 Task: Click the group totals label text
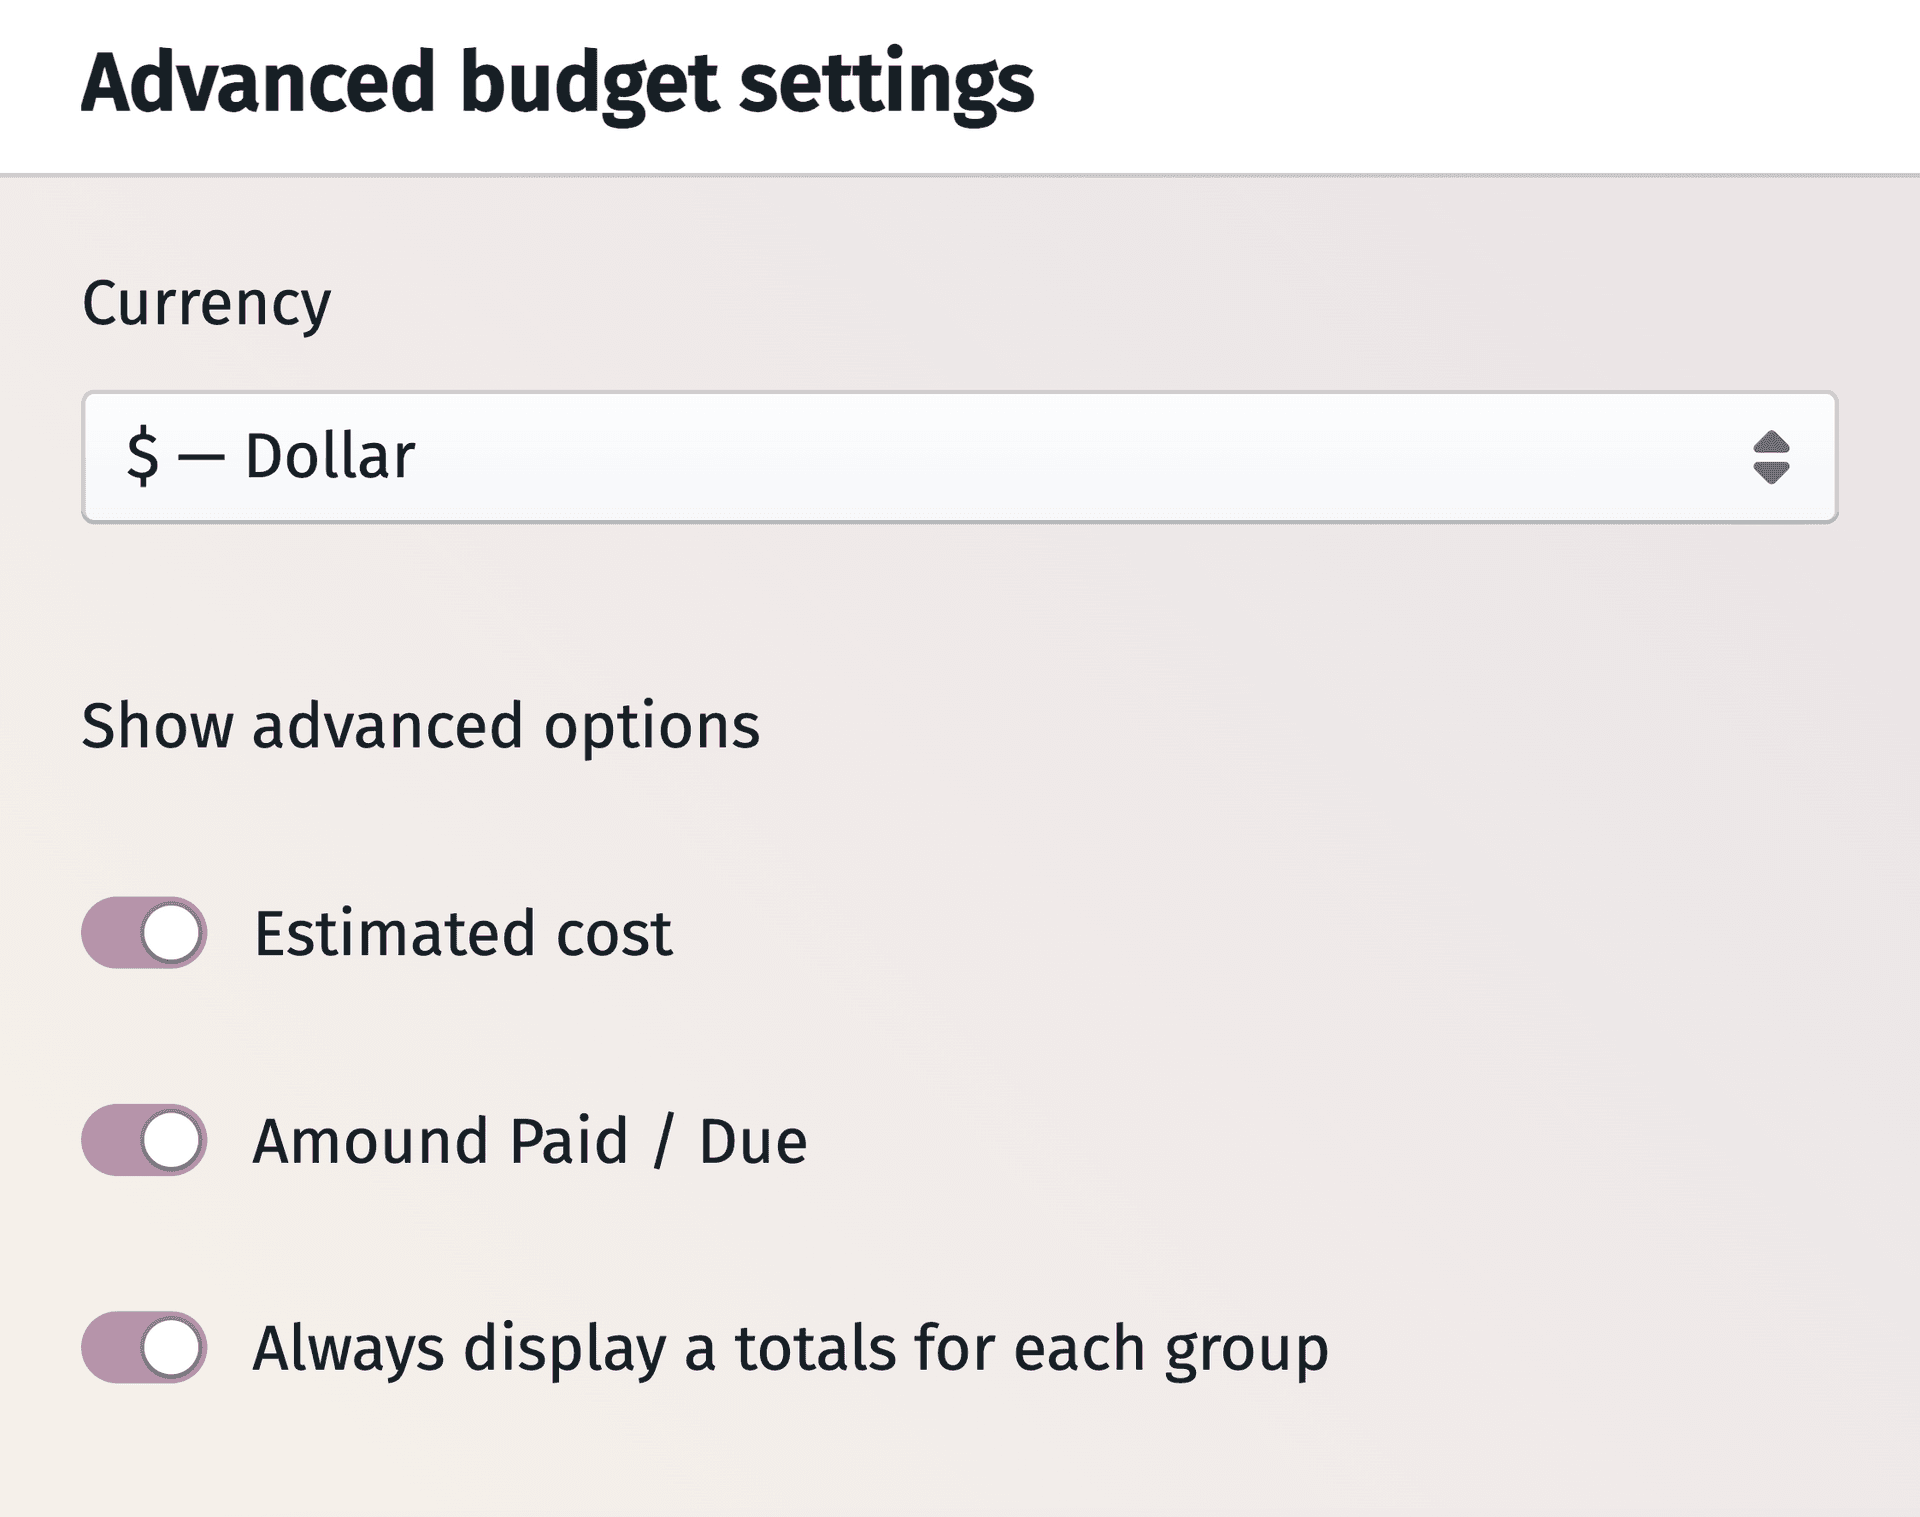(791, 1347)
